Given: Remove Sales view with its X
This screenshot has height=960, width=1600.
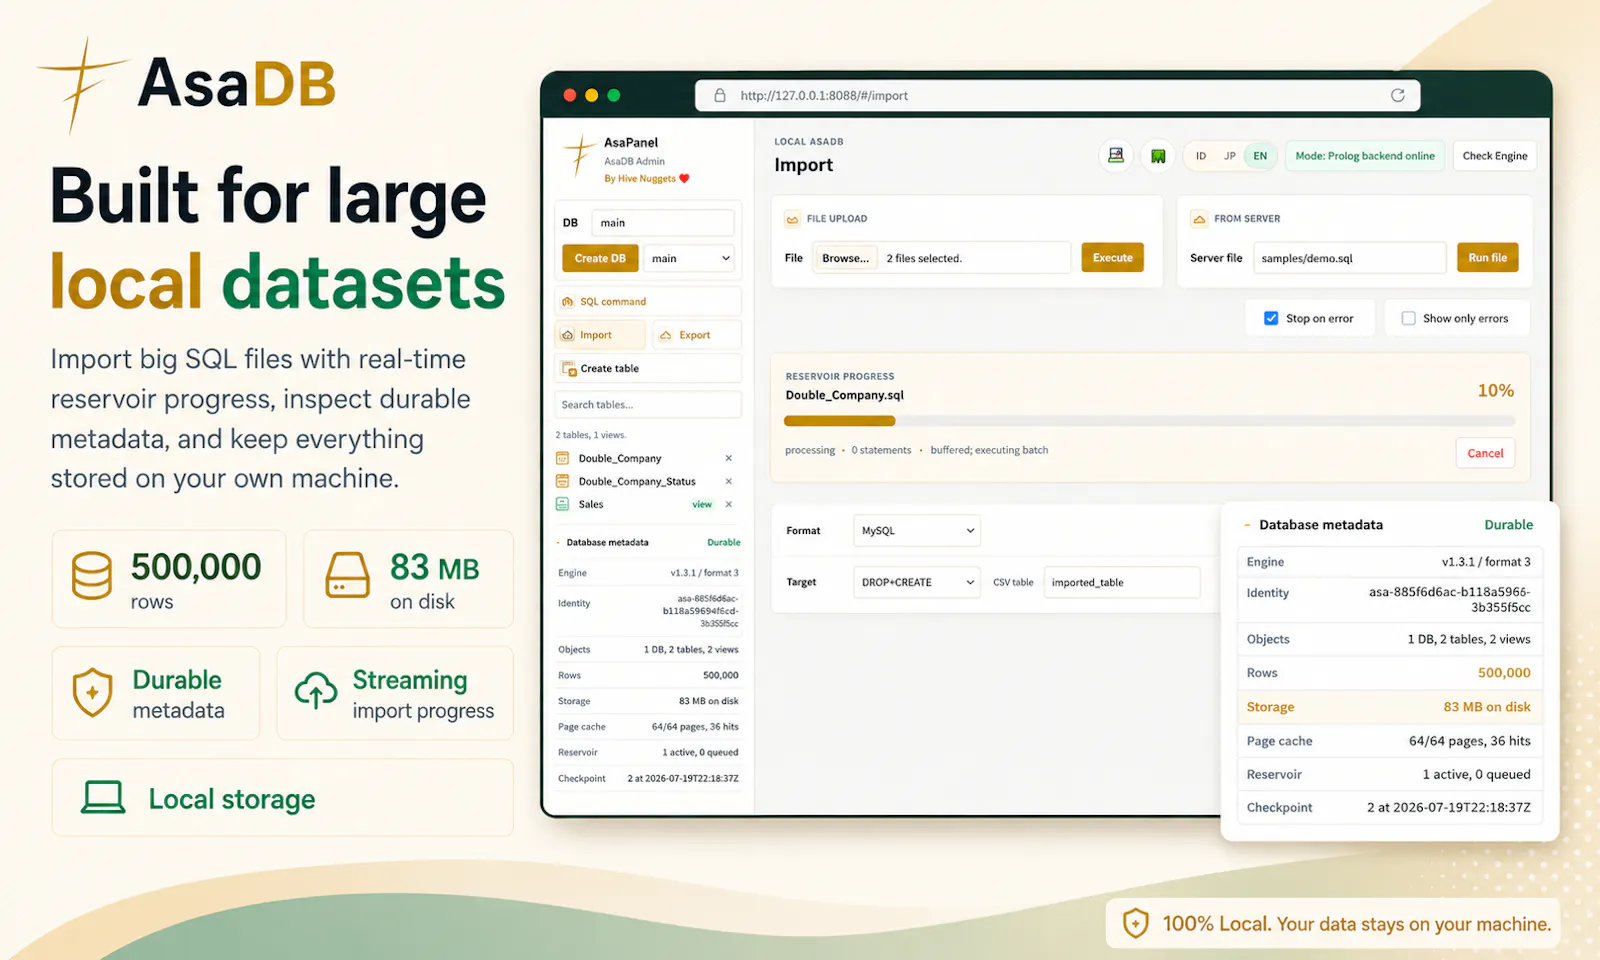Looking at the screenshot, I should [x=729, y=504].
